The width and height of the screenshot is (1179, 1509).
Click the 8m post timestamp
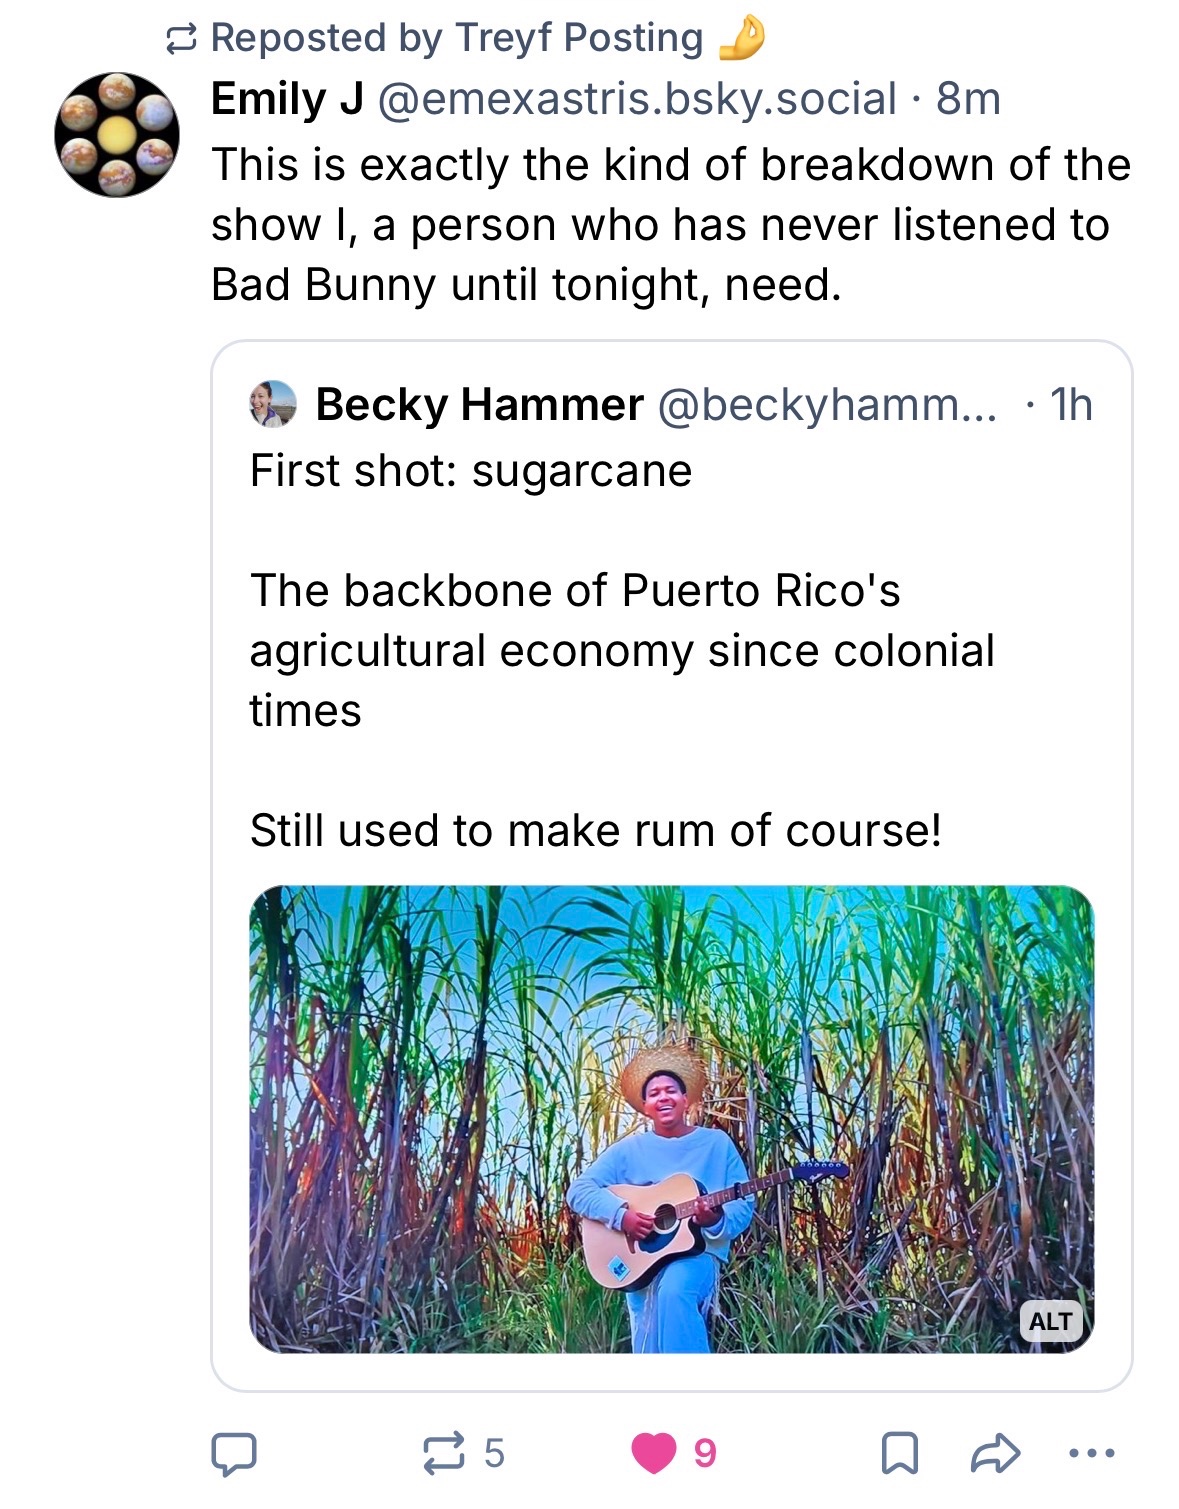pyautogui.click(x=968, y=99)
